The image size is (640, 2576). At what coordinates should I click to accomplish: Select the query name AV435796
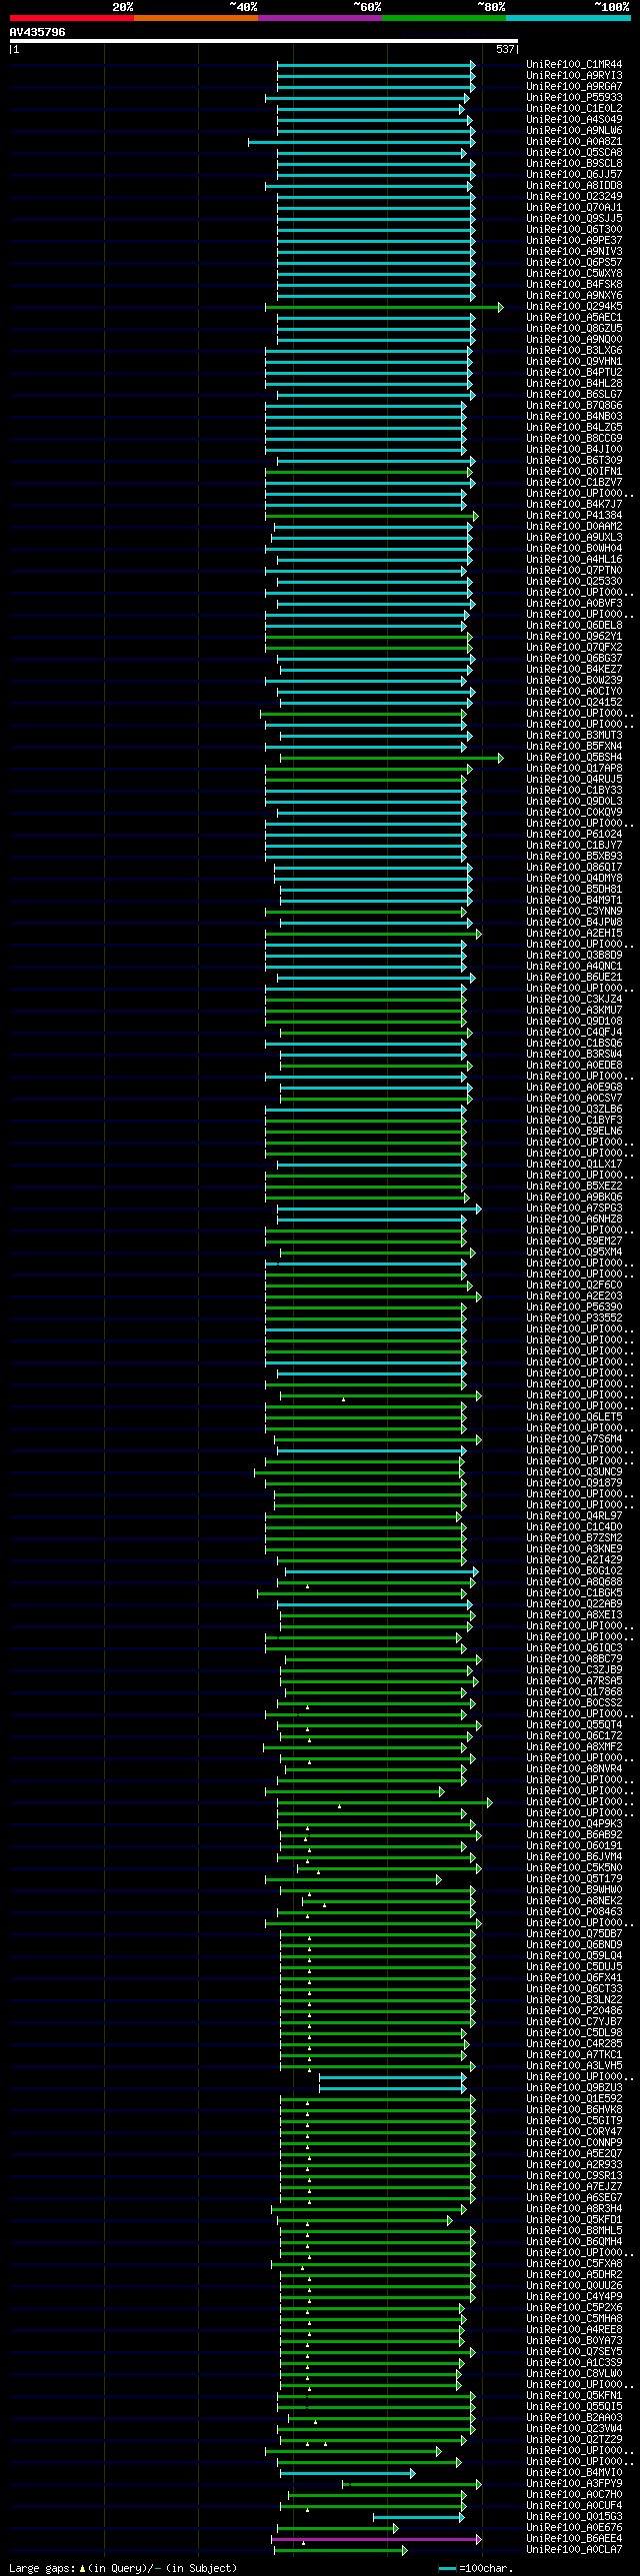[x=38, y=32]
